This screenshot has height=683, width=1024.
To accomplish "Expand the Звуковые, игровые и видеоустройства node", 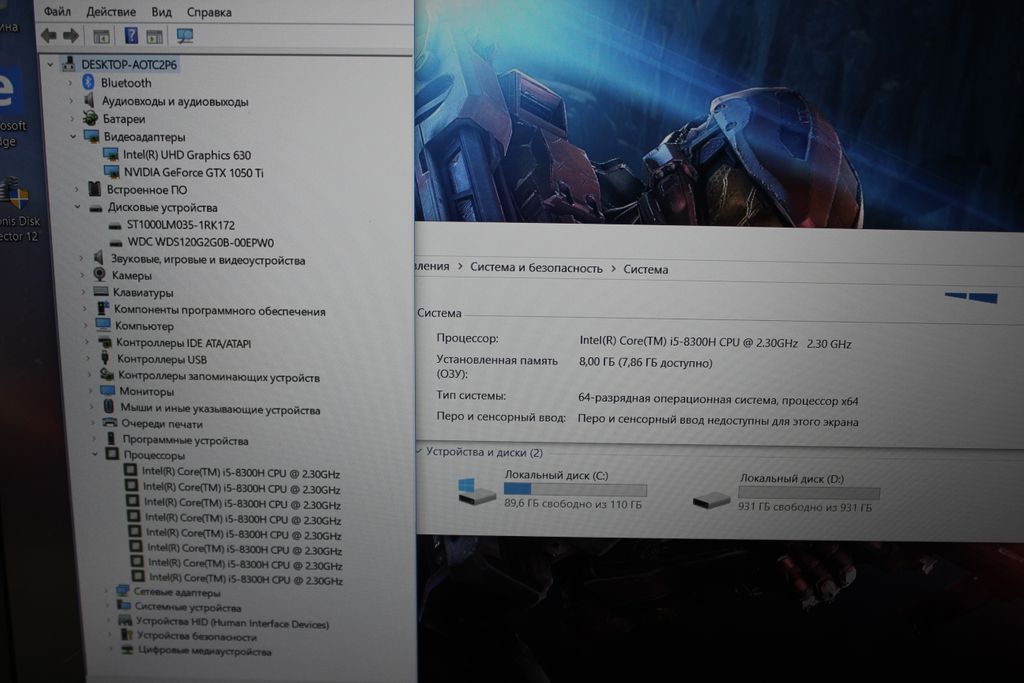I will [81, 259].
